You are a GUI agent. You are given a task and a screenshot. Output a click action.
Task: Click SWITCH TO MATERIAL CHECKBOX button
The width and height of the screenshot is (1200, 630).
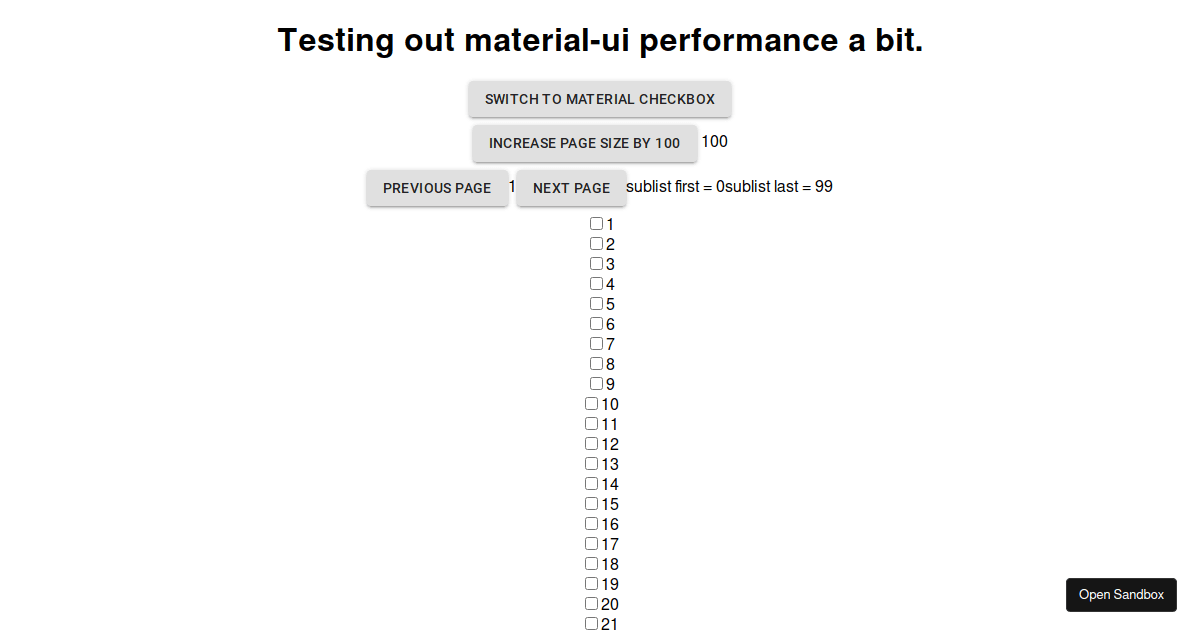pyautogui.click(x=599, y=99)
